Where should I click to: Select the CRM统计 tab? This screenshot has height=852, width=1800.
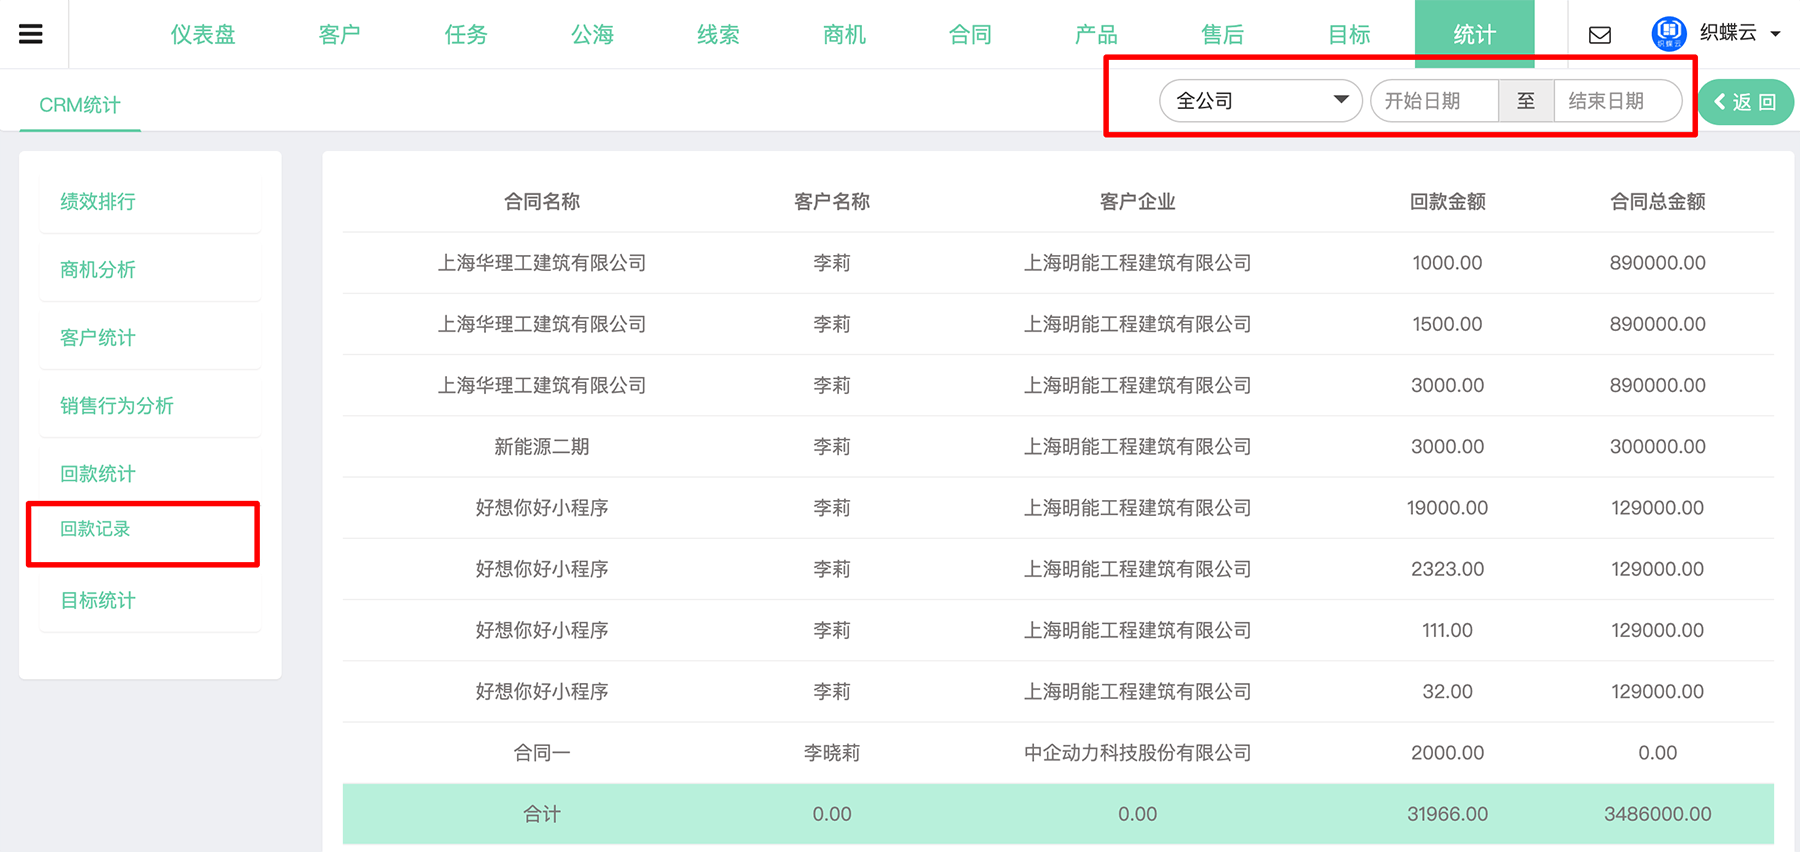tap(80, 105)
